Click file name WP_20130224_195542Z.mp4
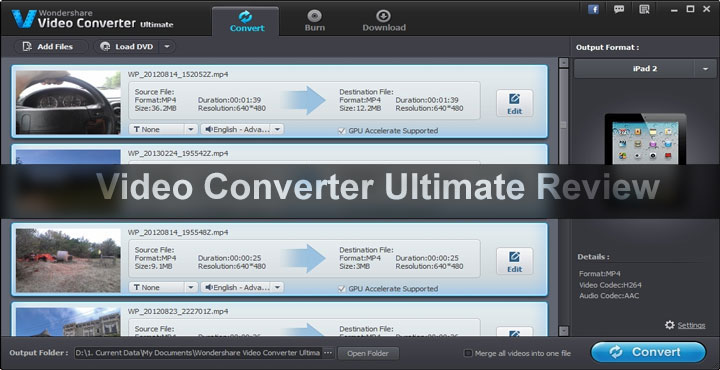The height and width of the screenshot is (370, 720). (x=178, y=153)
